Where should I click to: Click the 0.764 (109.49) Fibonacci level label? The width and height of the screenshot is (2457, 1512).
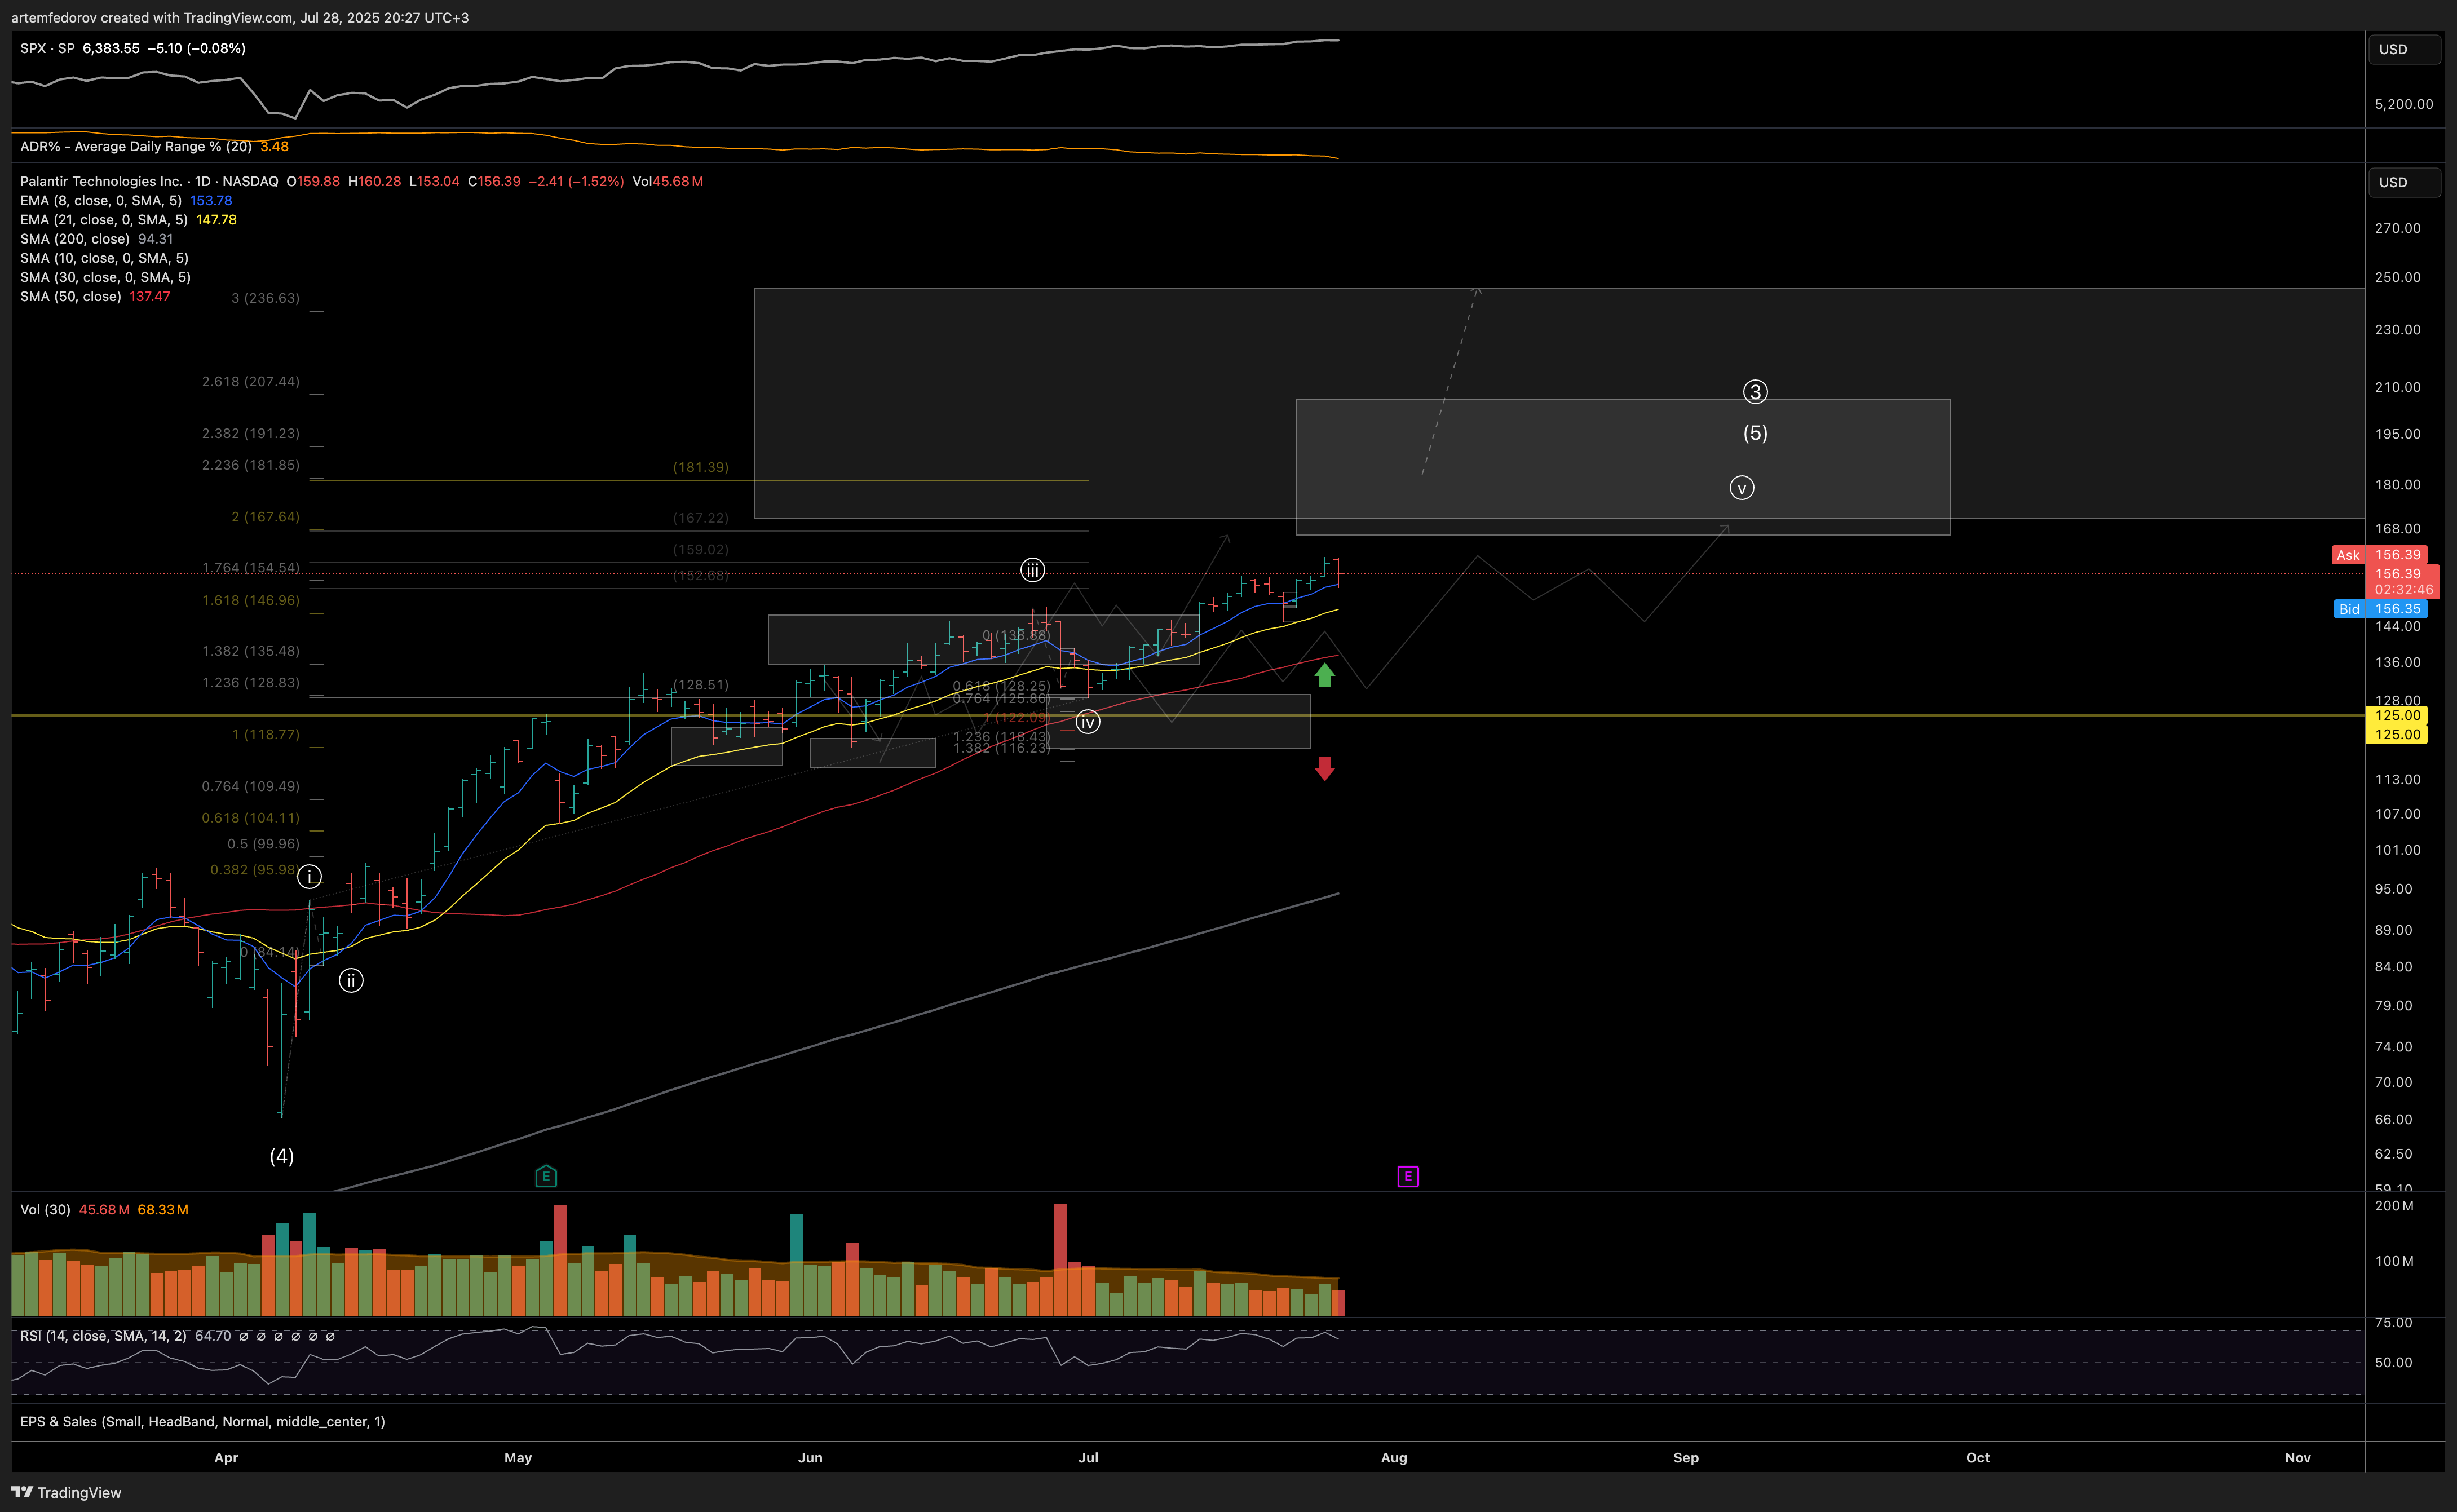coord(250,786)
